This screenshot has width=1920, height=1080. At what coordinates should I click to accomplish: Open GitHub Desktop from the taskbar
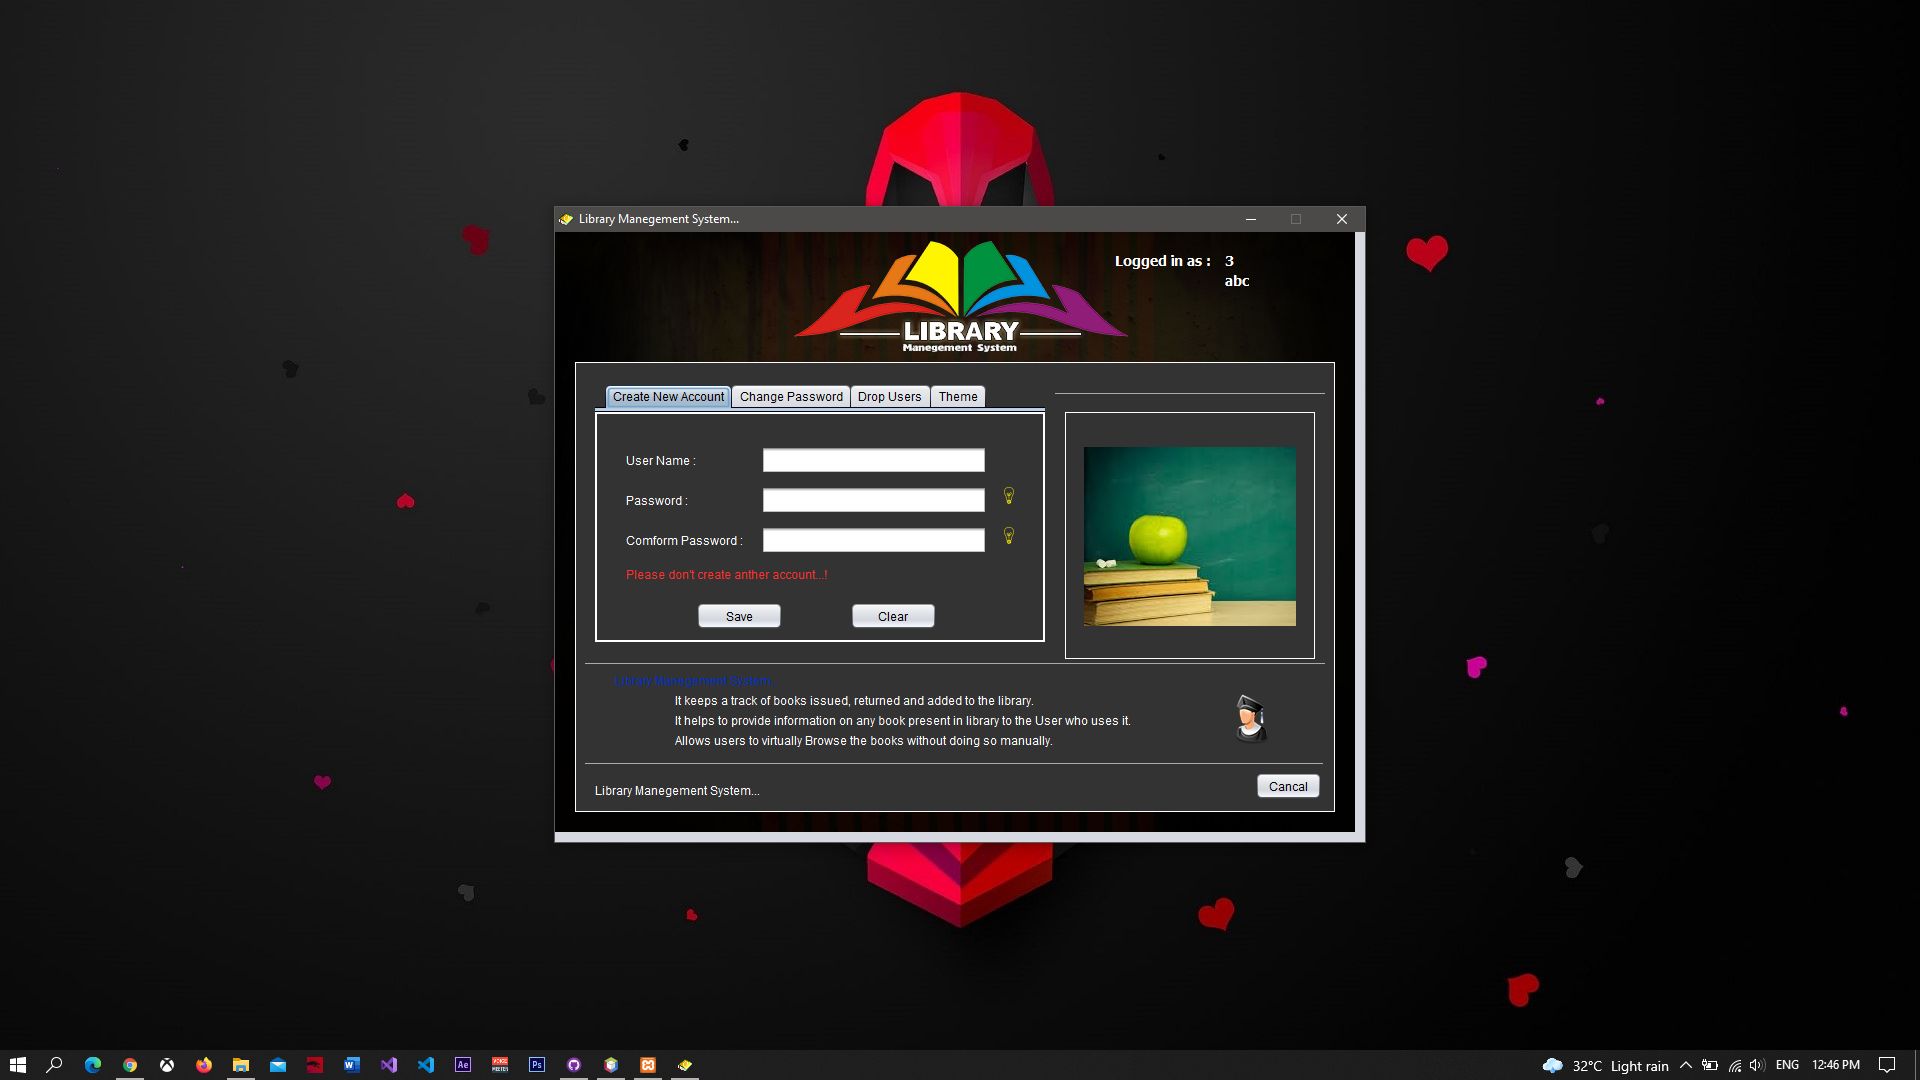(x=574, y=1064)
